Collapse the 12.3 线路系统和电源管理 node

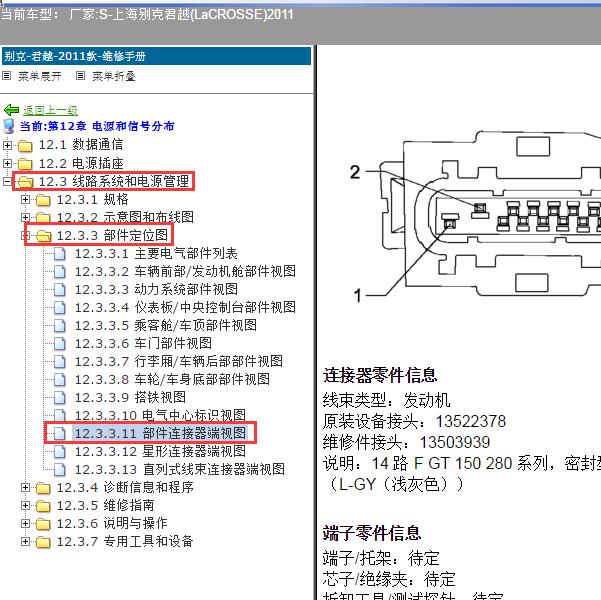click(7, 181)
